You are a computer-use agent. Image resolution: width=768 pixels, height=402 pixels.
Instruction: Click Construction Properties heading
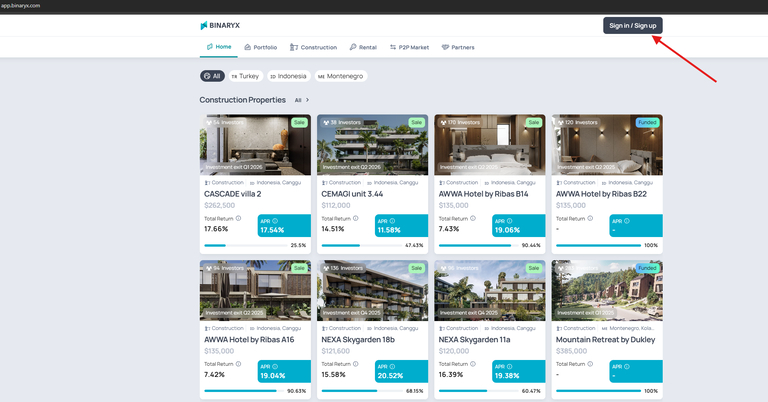click(242, 100)
